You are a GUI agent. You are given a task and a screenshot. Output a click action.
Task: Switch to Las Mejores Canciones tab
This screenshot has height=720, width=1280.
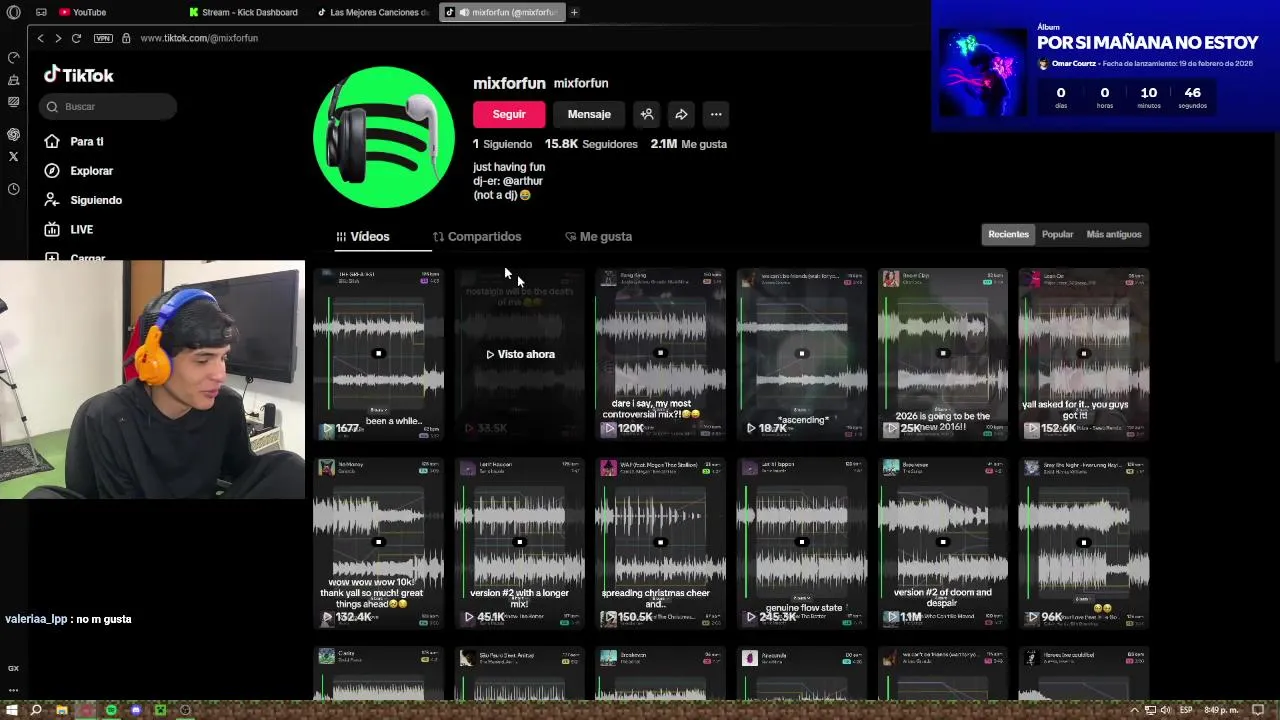[x=372, y=12]
